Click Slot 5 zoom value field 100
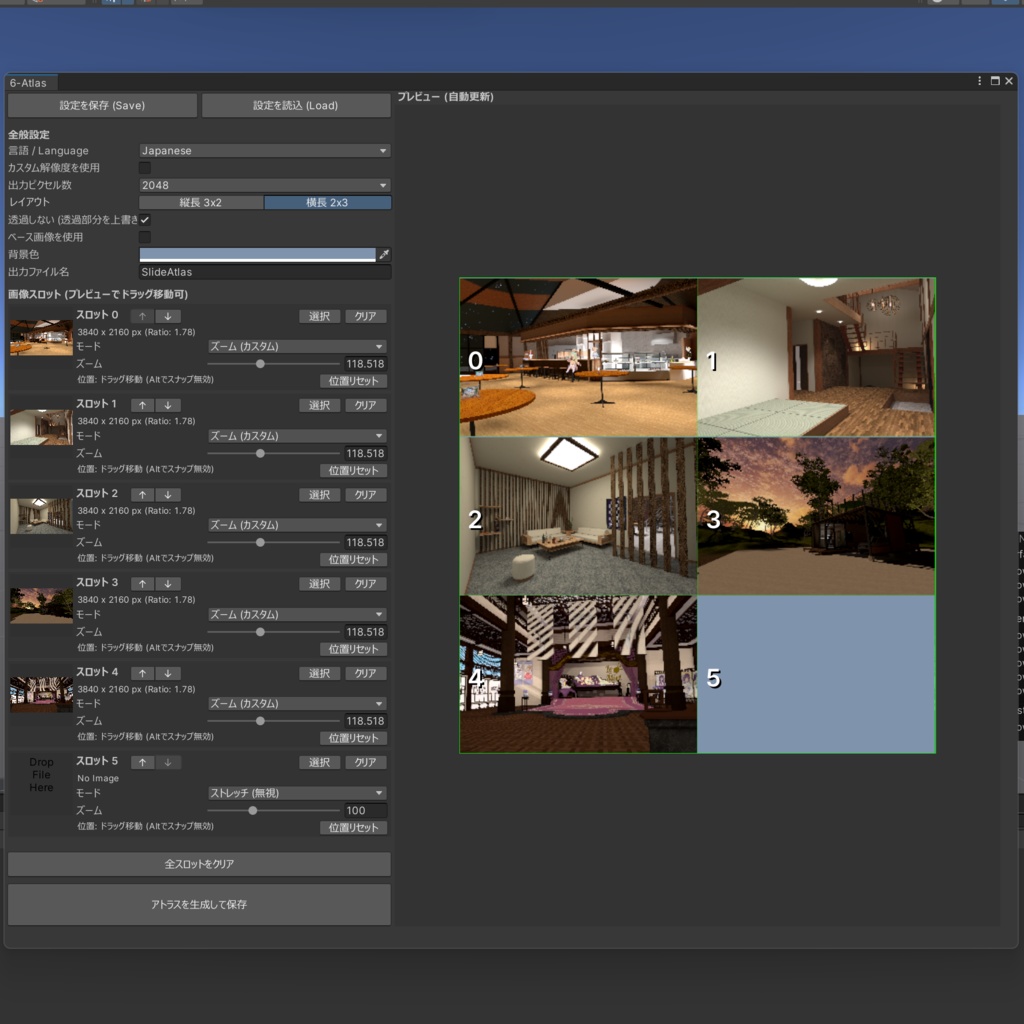The width and height of the screenshot is (1024, 1024). (365, 810)
